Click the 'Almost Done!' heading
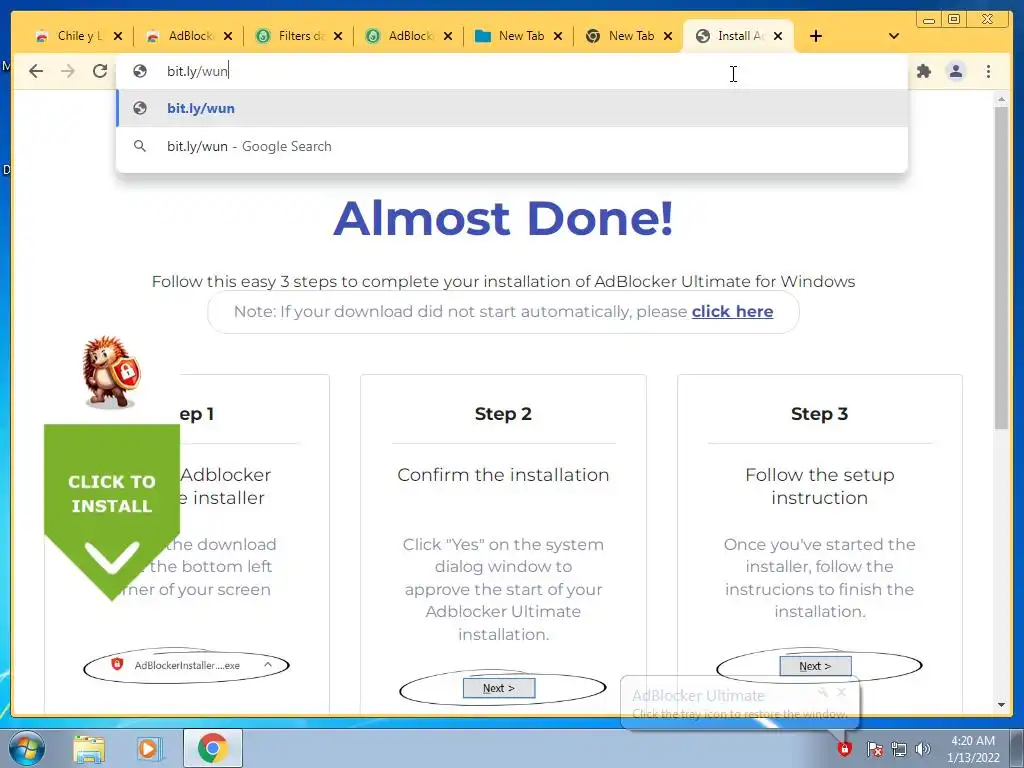Image resolution: width=1024 pixels, height=768 pixels. (503, 218)
